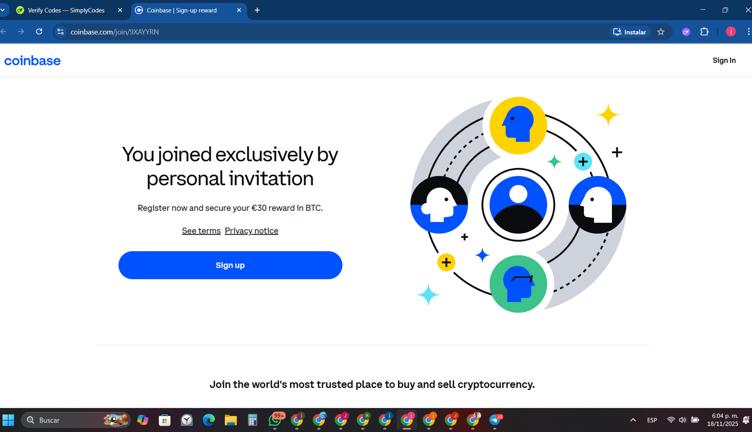
Task: Close the Verify Codes — SimplyCodes tab
Action: pos(120,10)
